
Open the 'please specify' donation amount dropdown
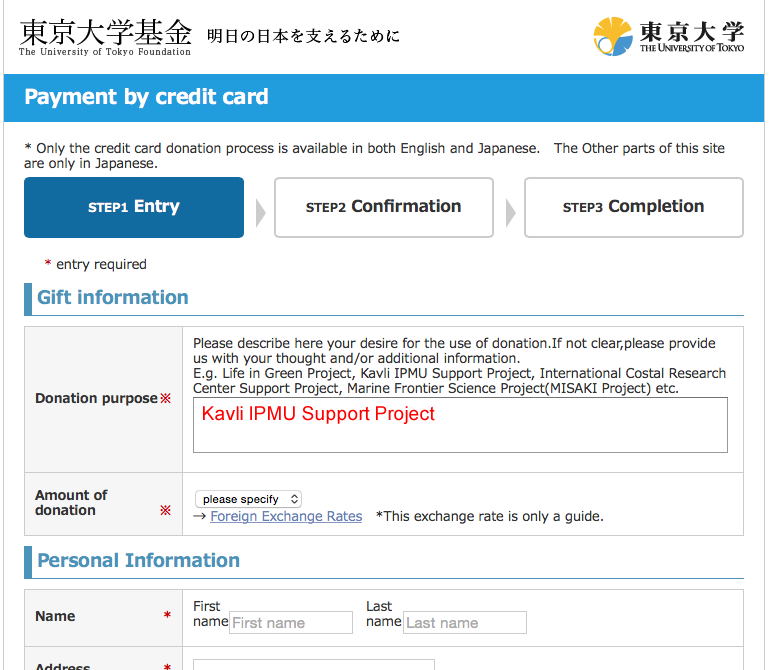249,499
